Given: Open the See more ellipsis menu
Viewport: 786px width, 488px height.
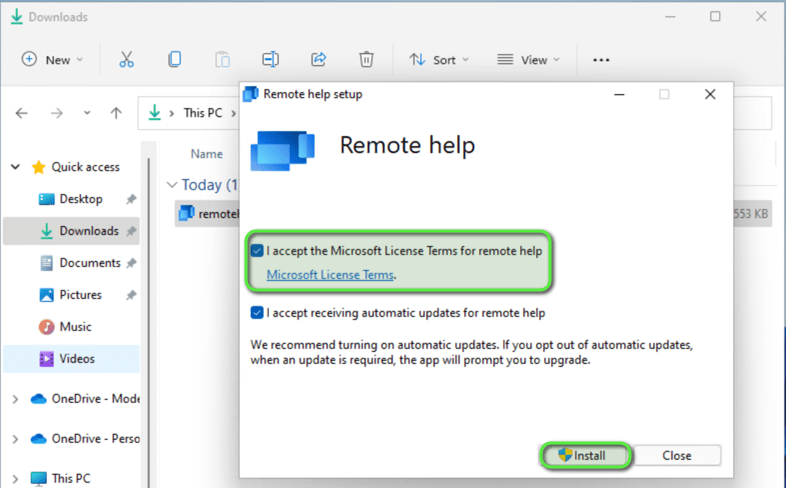Looking at the screenshot, I should [x=601, y=60].
